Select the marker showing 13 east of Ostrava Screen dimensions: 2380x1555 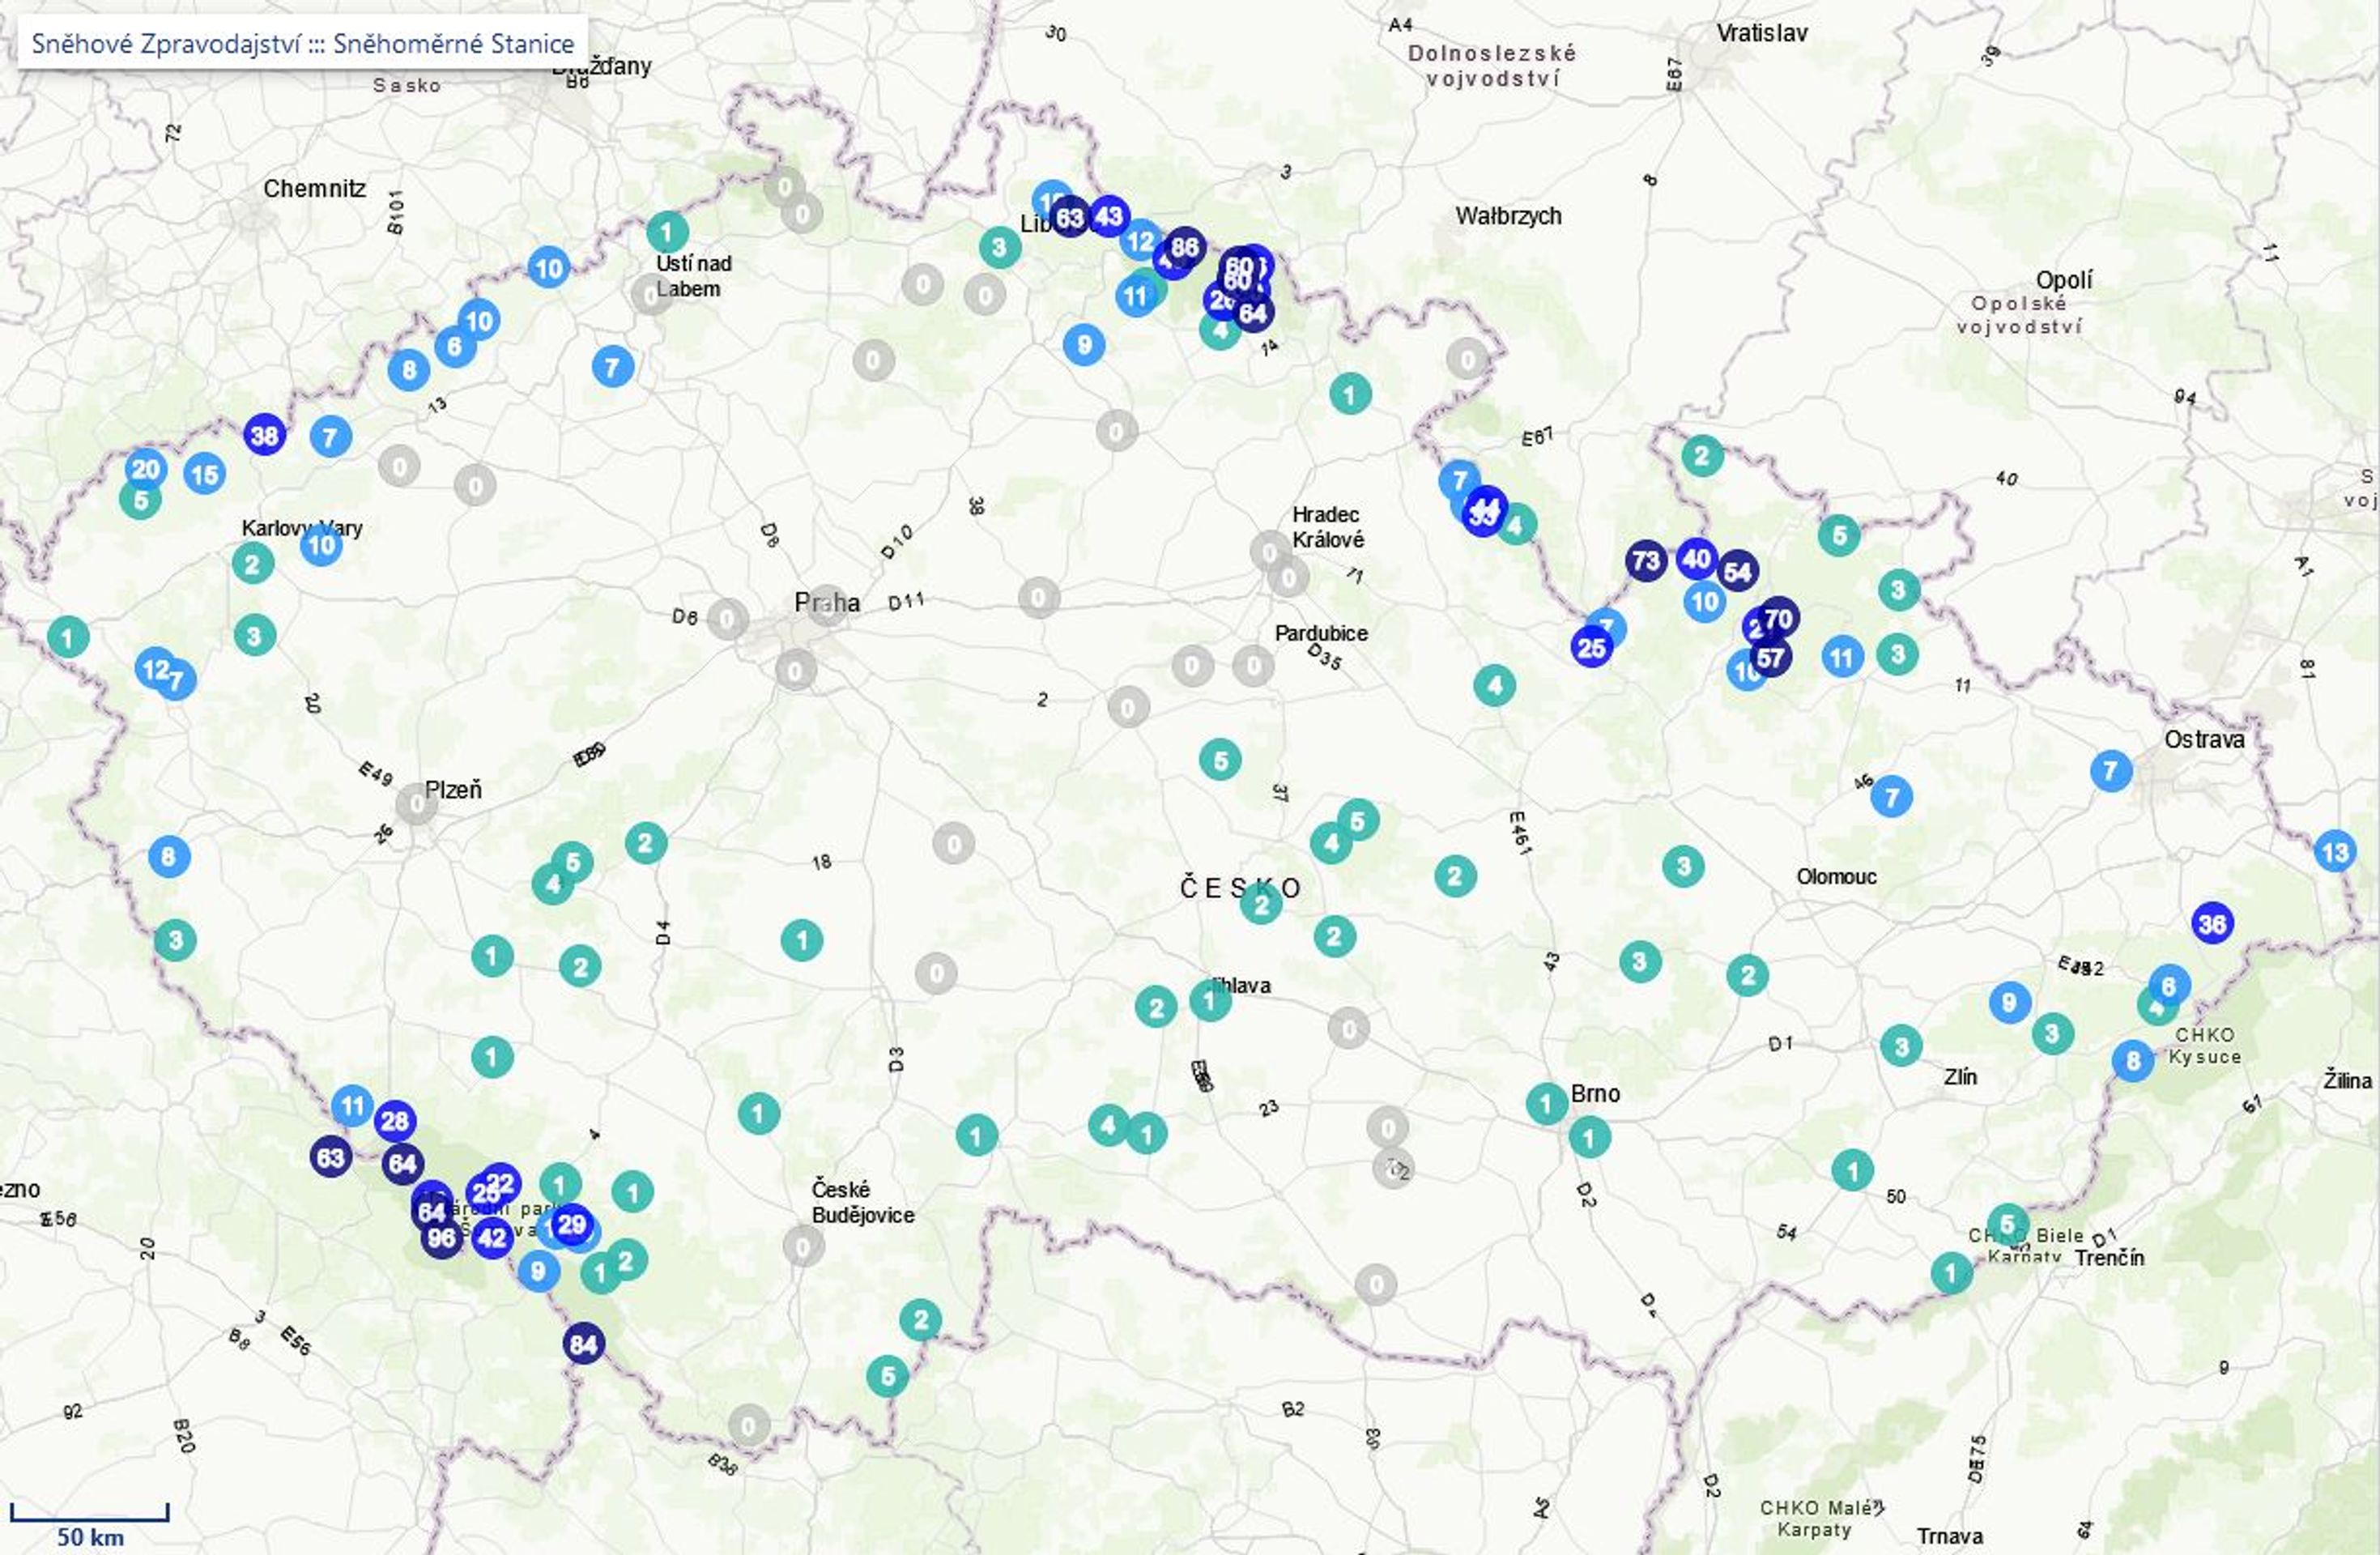(2335, 852)
